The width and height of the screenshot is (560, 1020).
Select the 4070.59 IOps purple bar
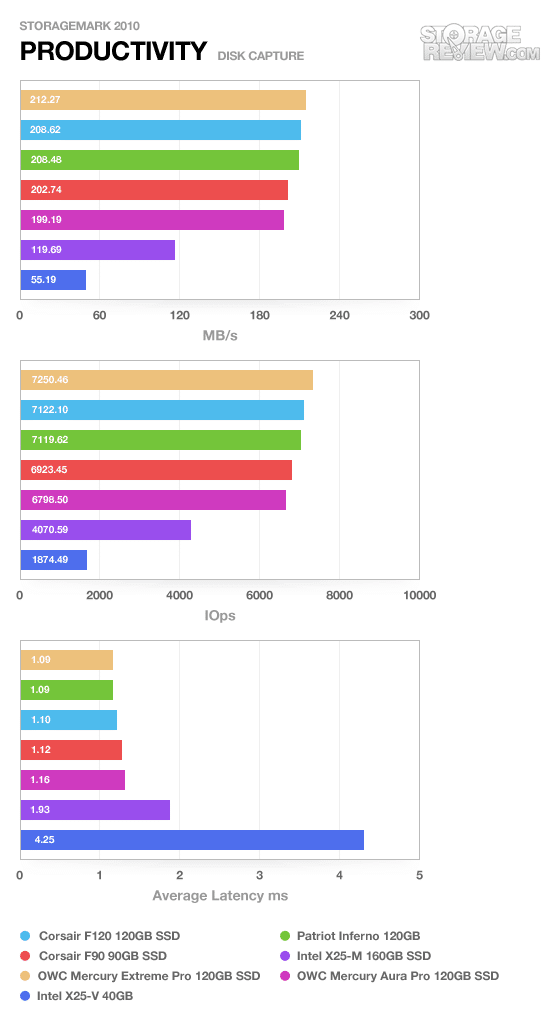106,530
